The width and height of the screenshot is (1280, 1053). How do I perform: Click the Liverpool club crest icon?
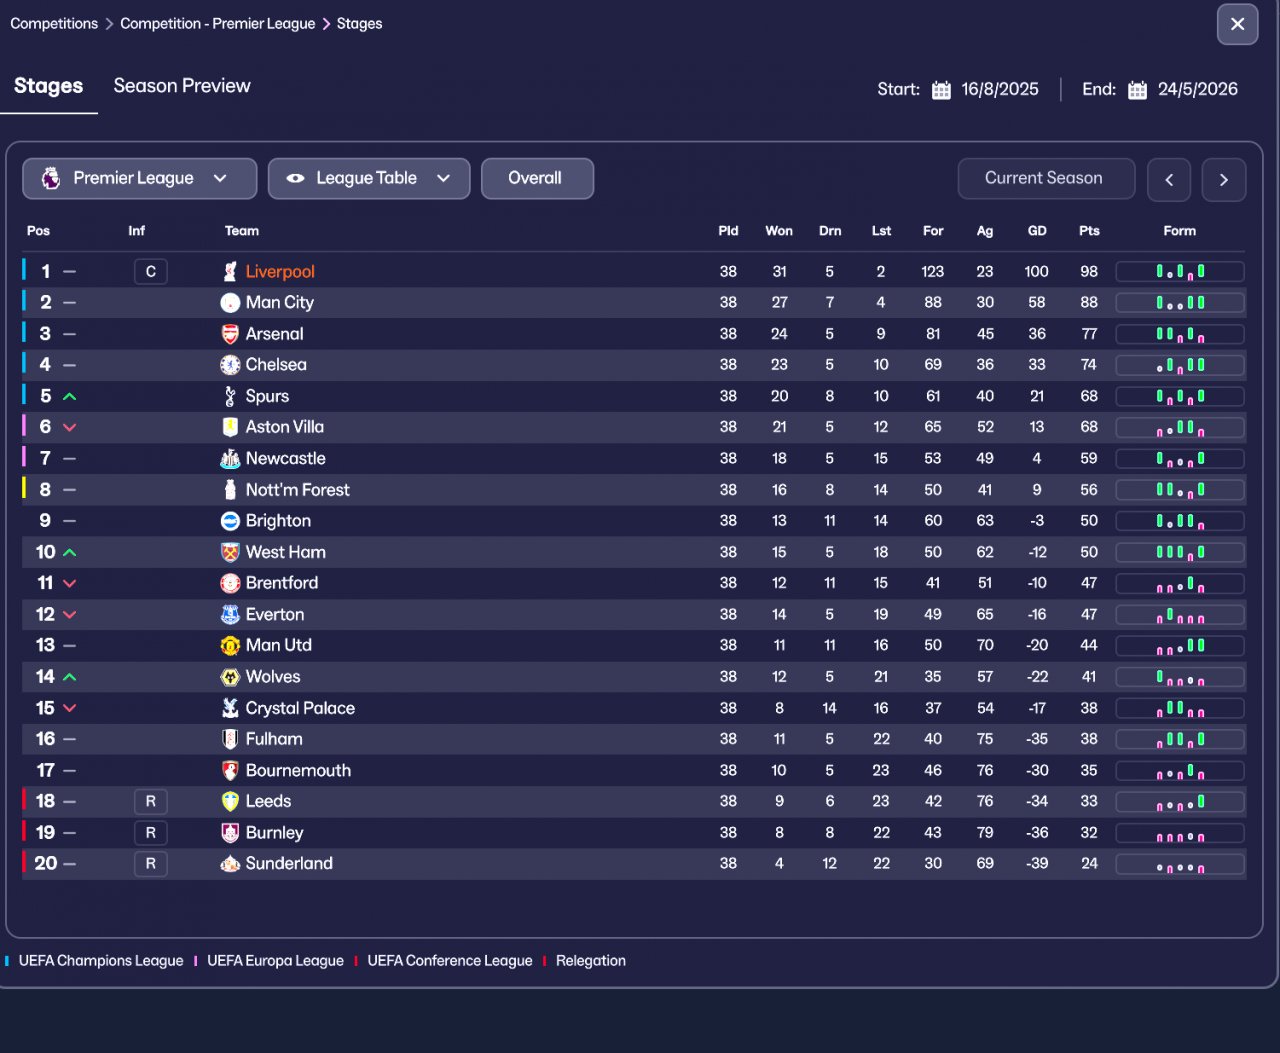click(x=230, y=272)
